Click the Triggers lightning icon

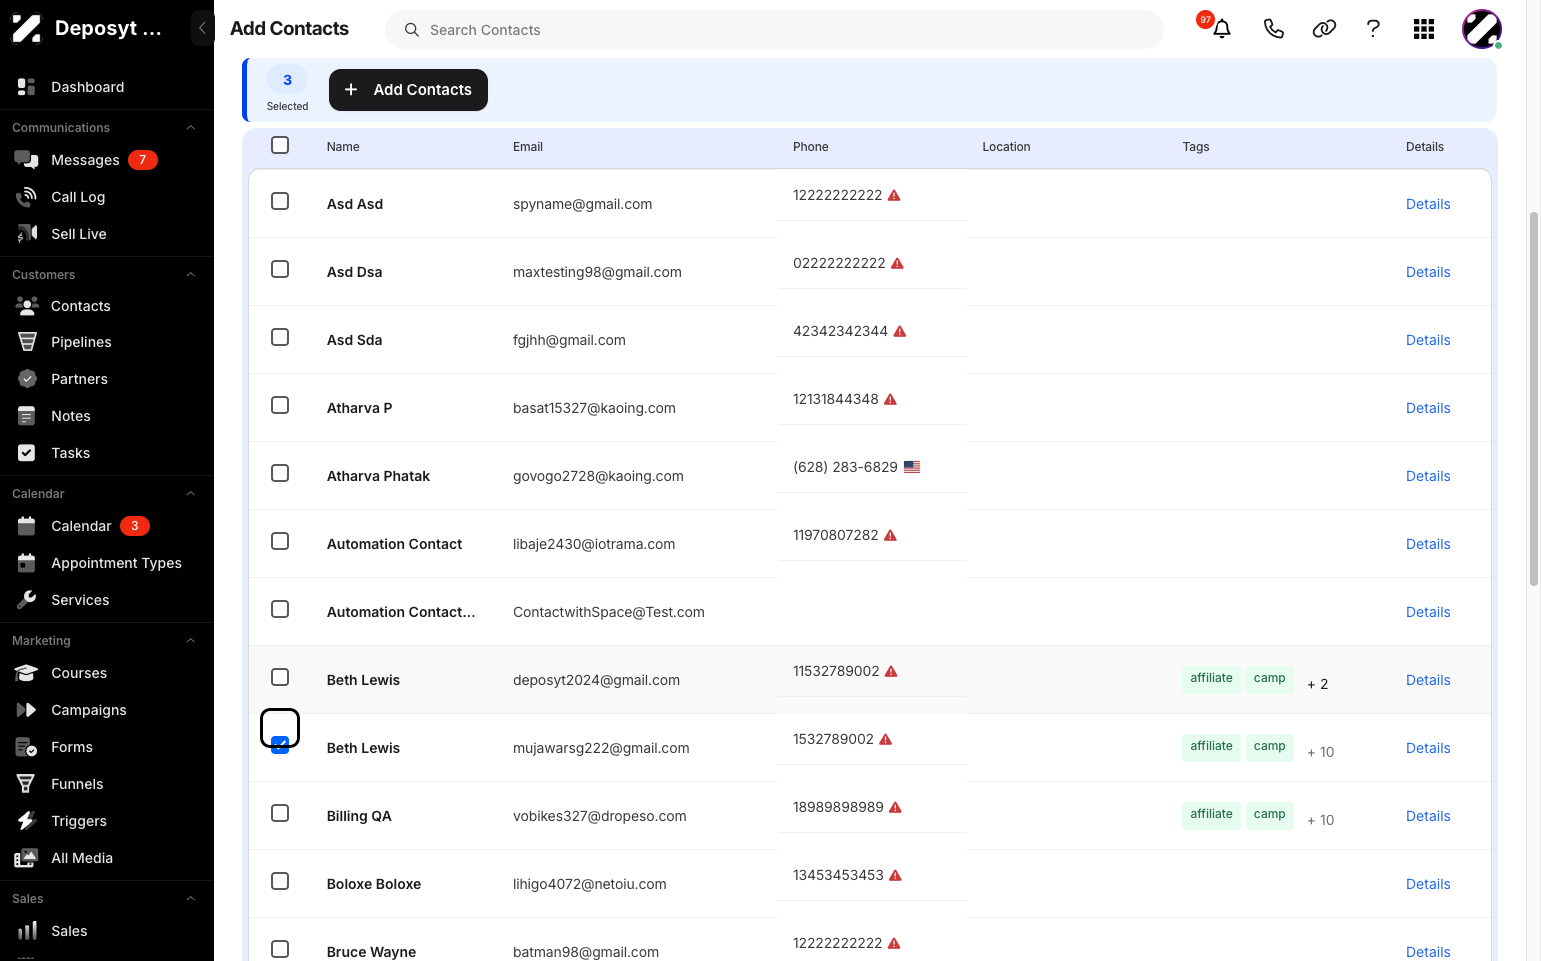click(27, 821)
